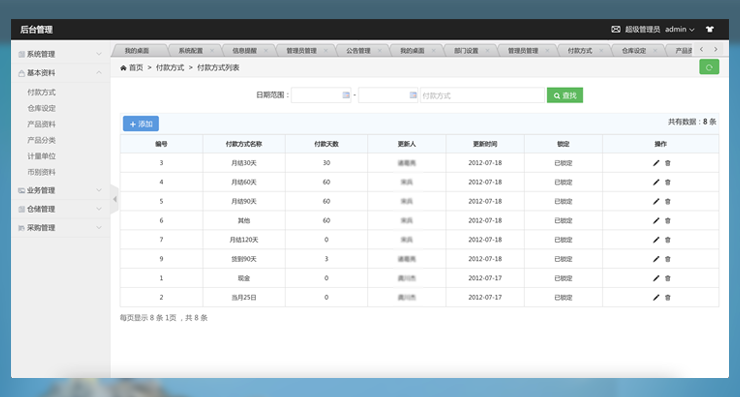Click the green 查找 search button

coord(565,95)
